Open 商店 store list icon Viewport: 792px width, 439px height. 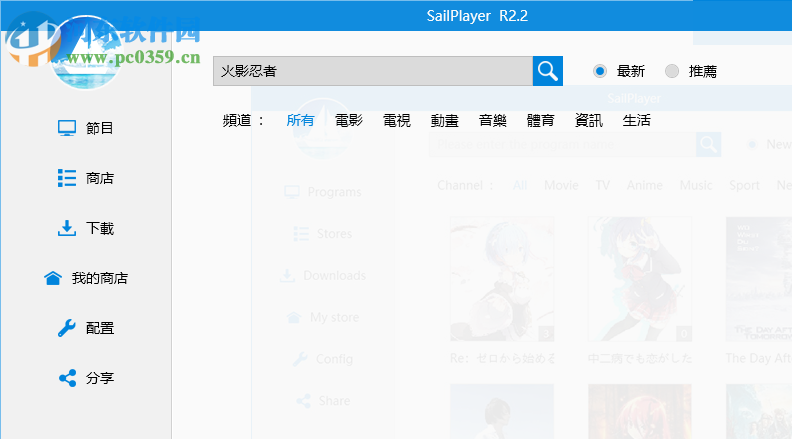click(x=67, y=178)
